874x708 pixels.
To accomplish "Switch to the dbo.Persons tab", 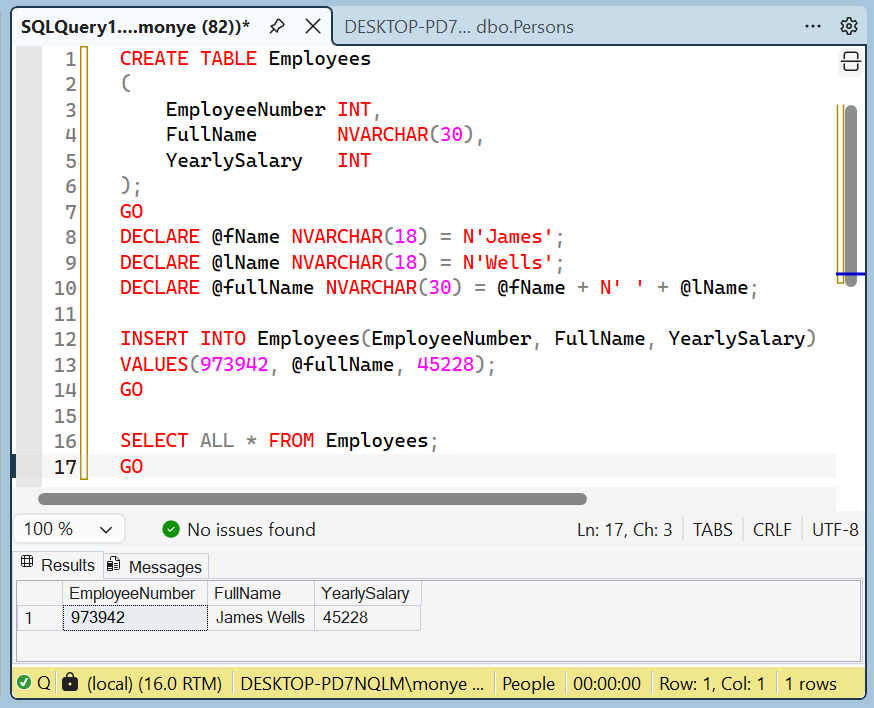I will [459, 27].
